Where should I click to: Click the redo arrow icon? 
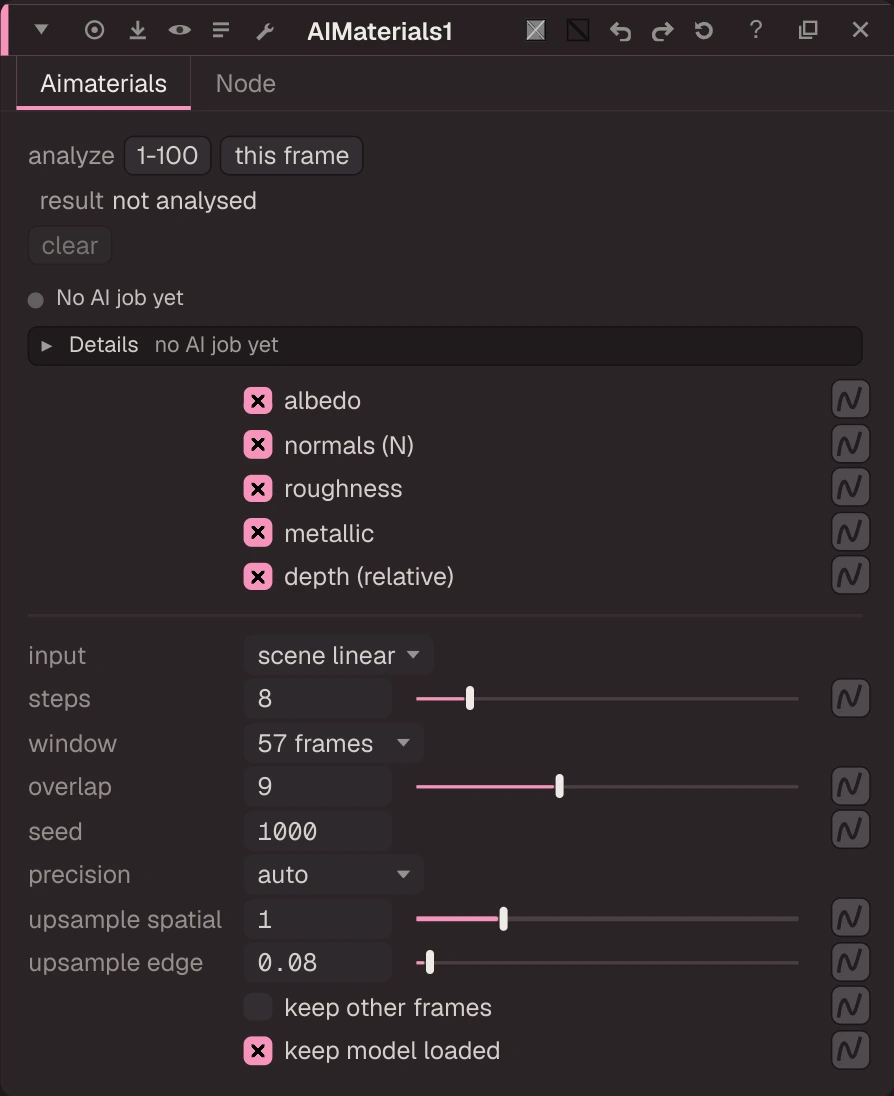tap(662, 31)
